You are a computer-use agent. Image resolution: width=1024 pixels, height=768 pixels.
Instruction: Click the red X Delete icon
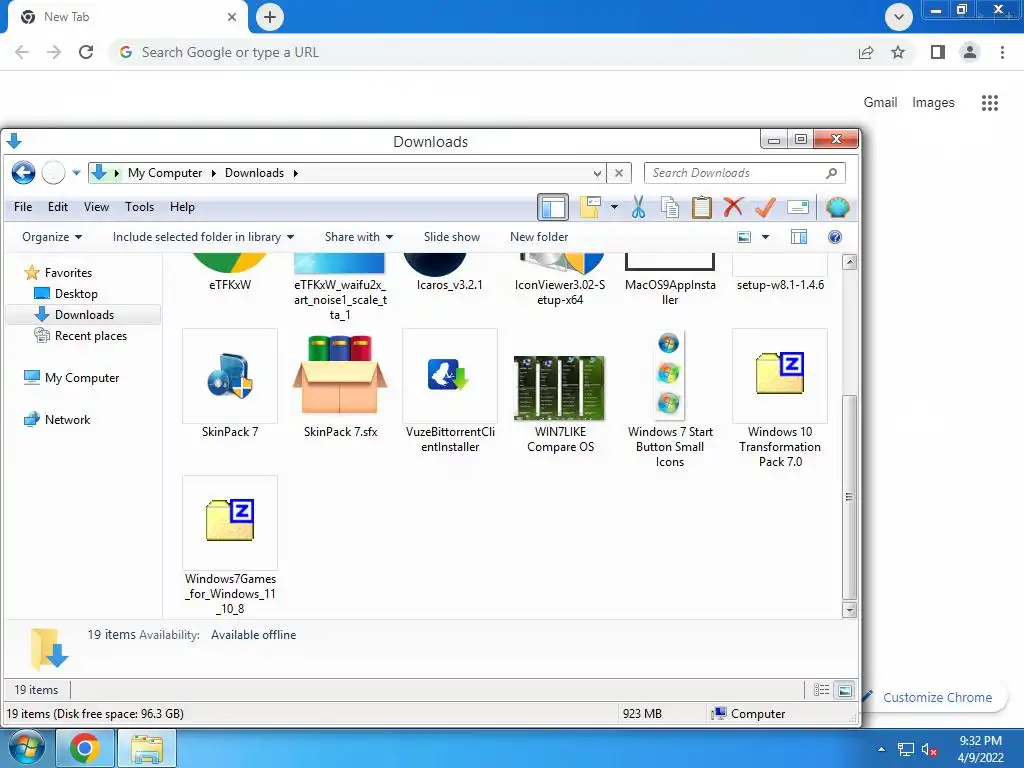(x=733, y=208)
